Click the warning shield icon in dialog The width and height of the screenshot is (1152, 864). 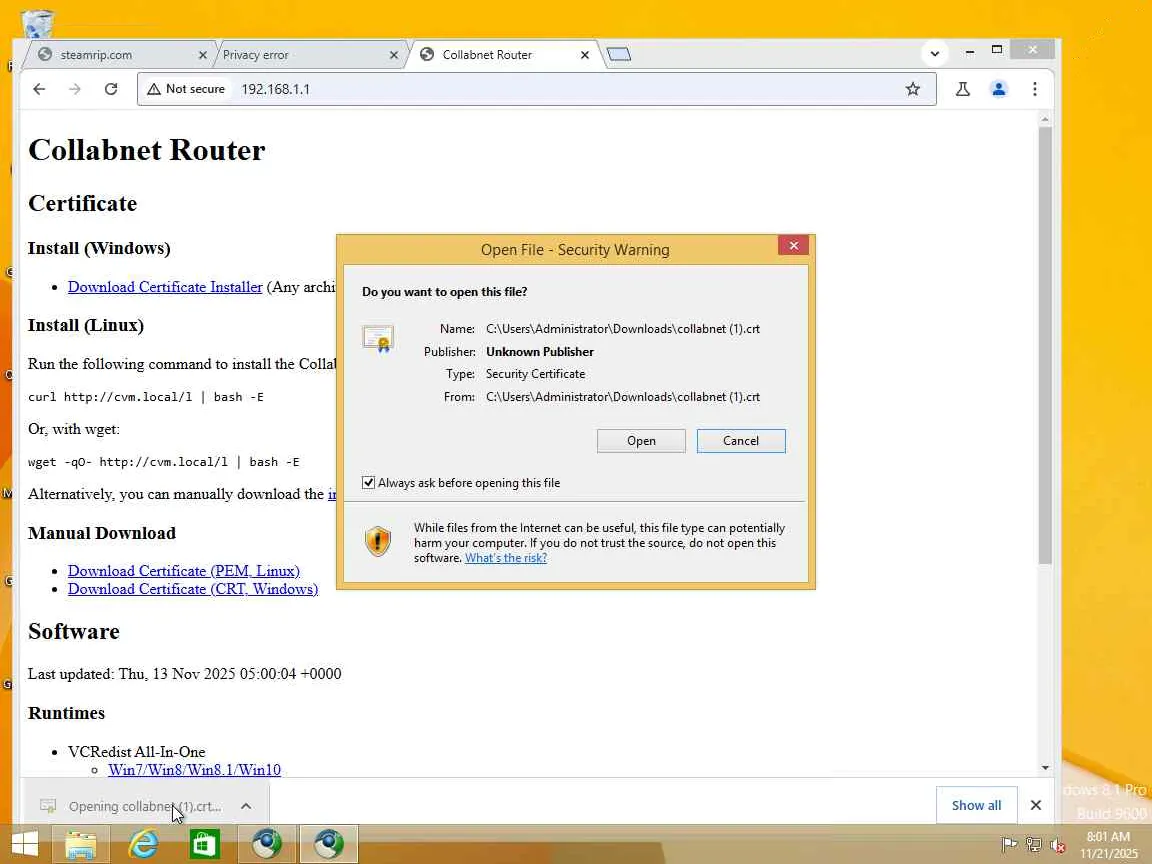pyautogui.click(x=378, y=541)
